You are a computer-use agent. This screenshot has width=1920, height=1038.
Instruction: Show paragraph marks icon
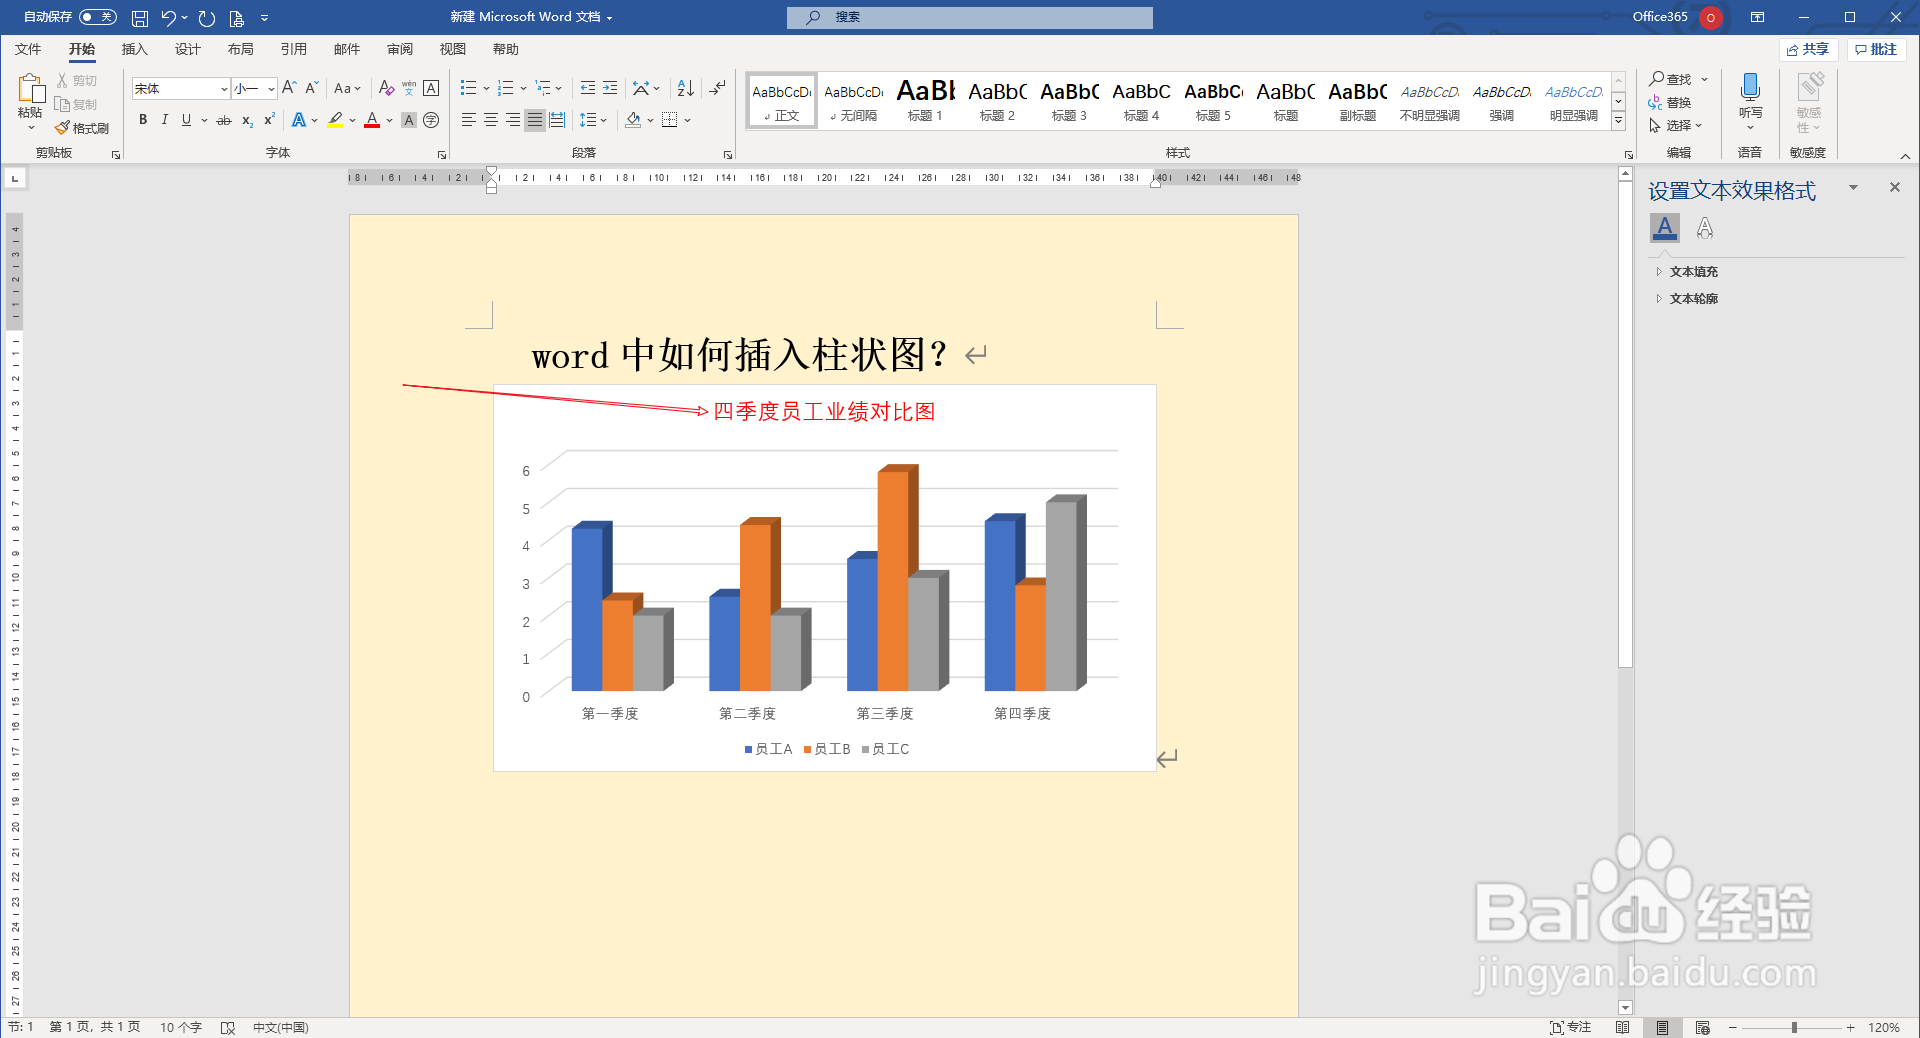718,88
